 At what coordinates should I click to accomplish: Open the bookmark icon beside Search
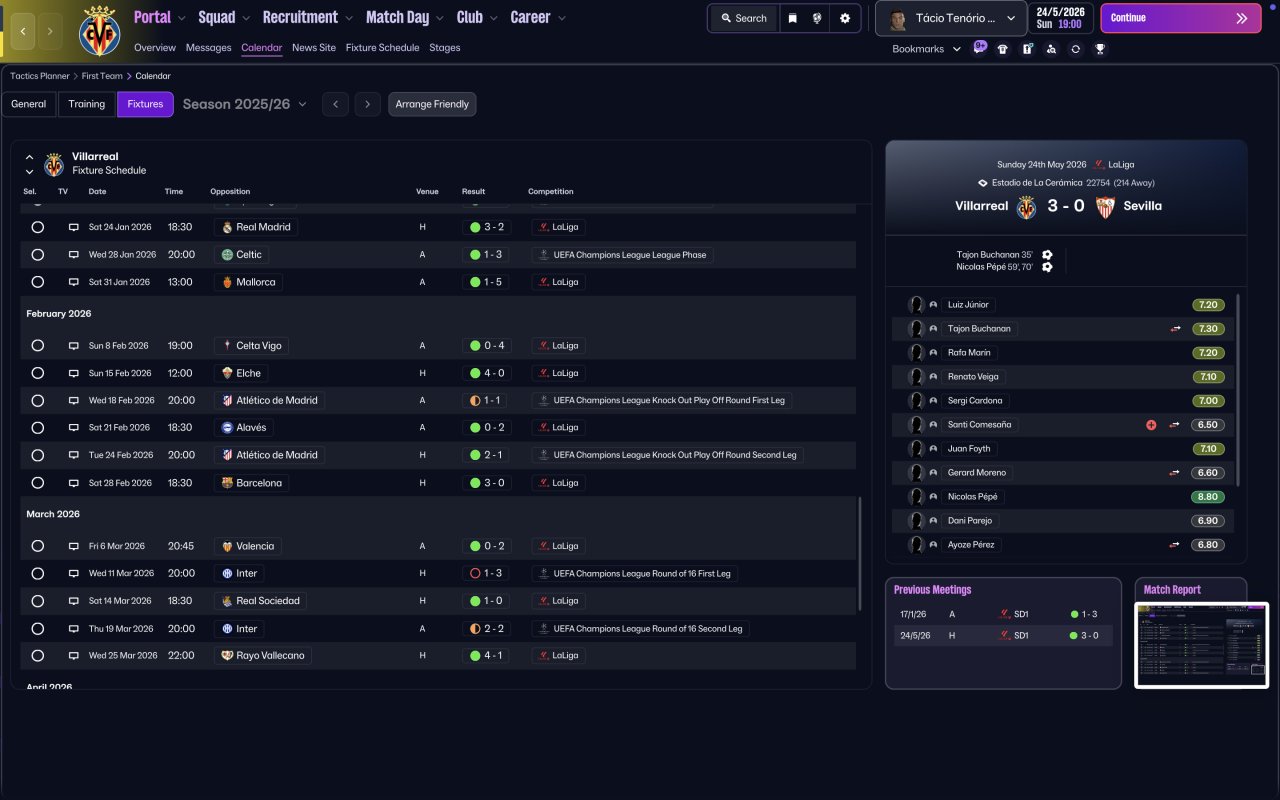coord(793,18)
